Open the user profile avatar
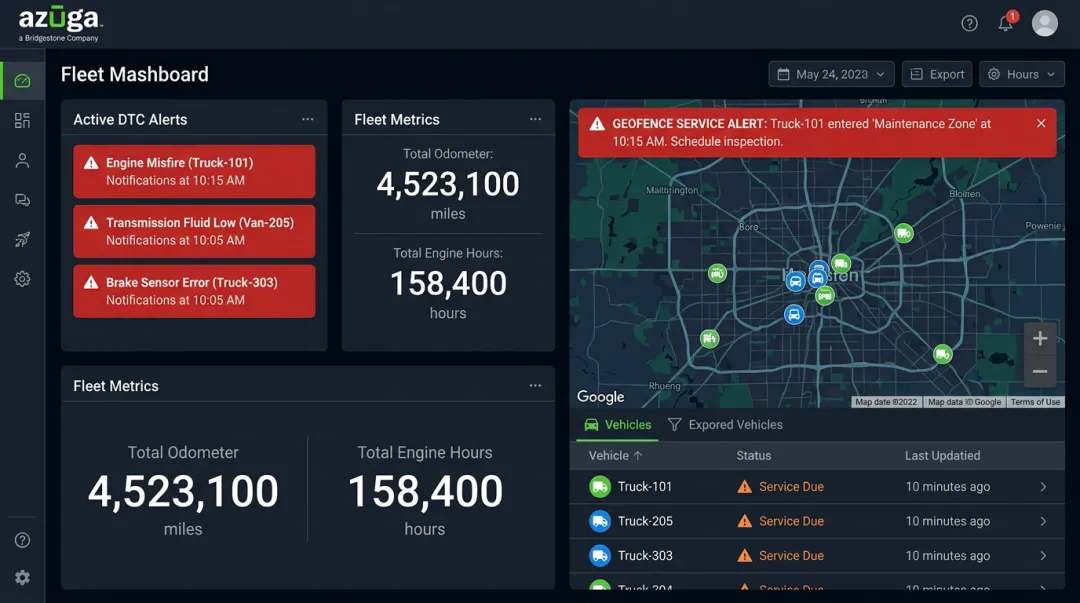Screen dimensions: 1080x603 click(x=1044, y=23)
